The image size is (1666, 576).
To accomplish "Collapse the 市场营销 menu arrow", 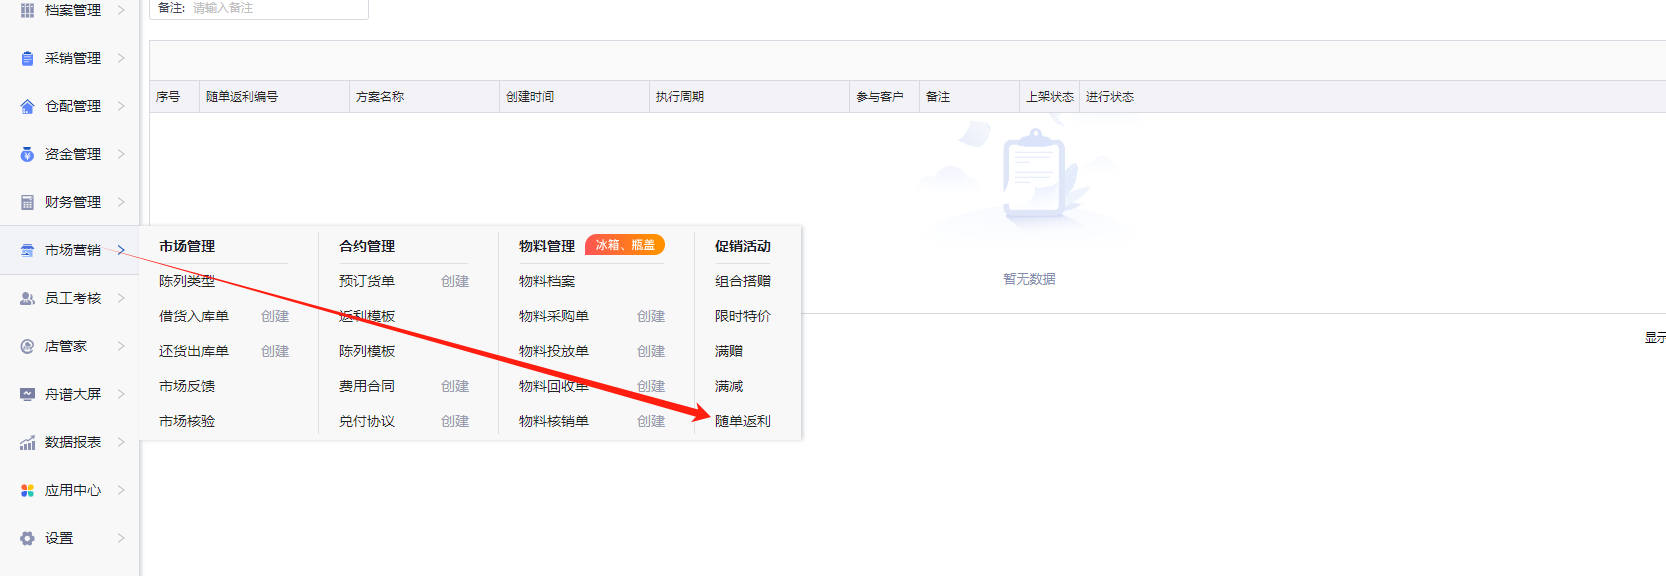I will 121,250.
